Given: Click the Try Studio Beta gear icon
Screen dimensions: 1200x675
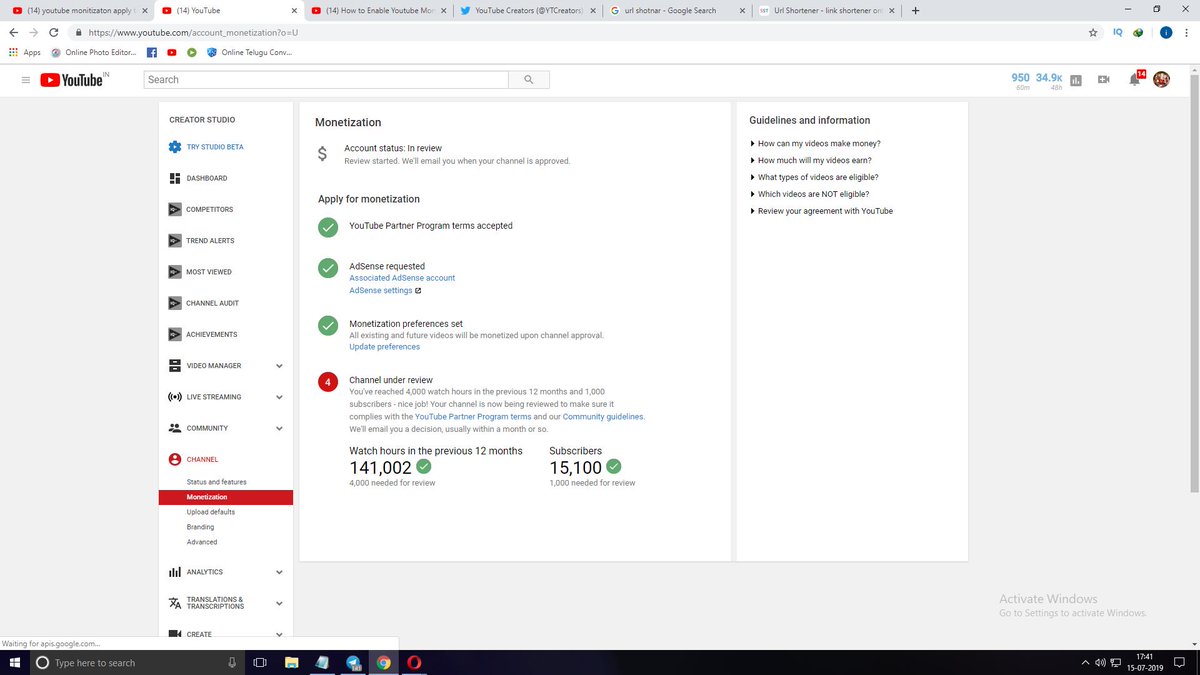Looking at the screenshot, I should (175, 147).
